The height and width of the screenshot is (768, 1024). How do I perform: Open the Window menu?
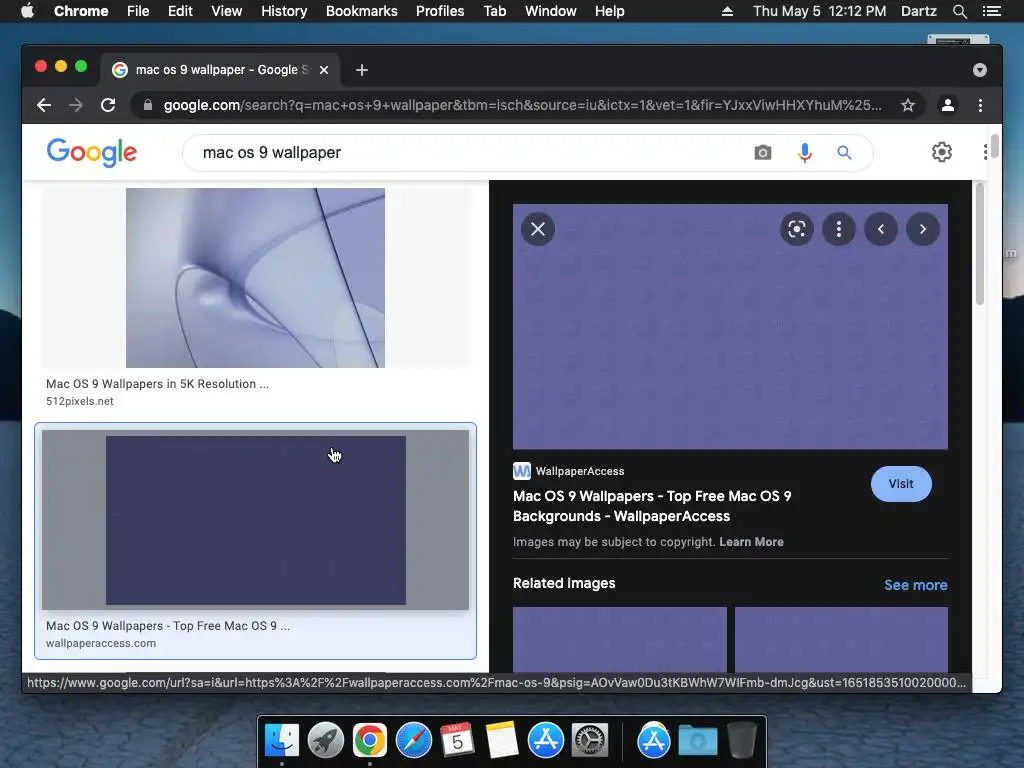[x=551, y=11]
